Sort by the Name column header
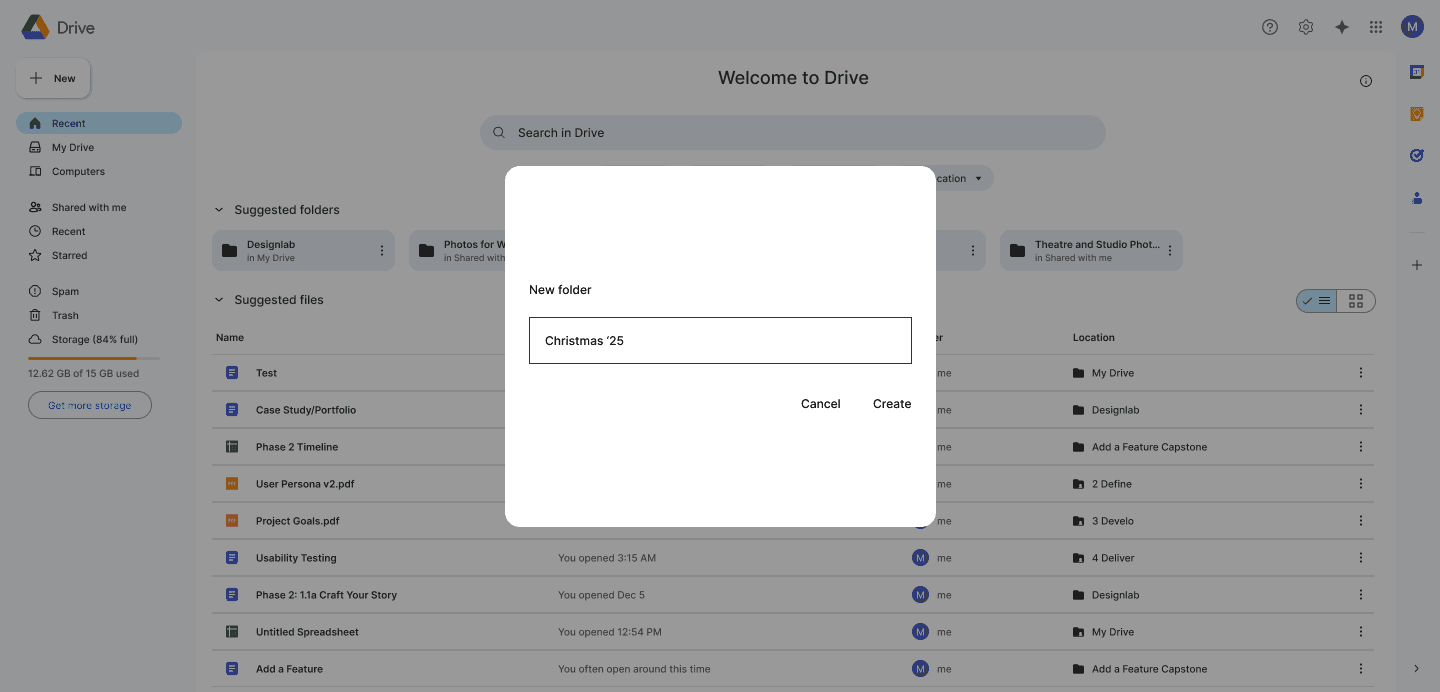This screenshot has height=692, width=1440. point(230,338)
